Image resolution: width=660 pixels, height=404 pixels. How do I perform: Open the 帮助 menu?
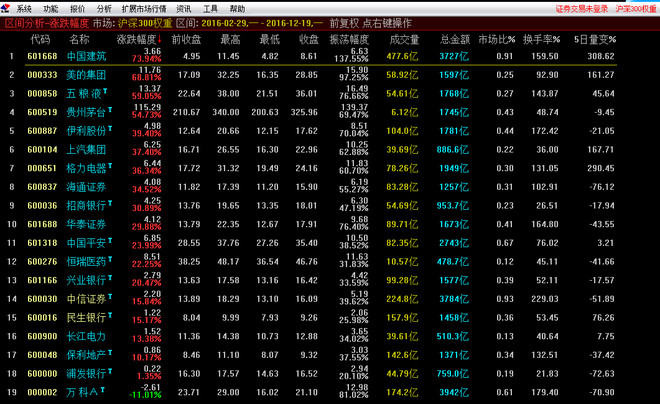coord(237,9)
